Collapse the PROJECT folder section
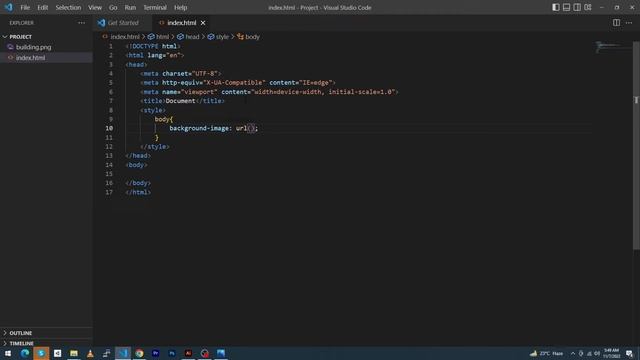The image size is (640, 360). coord(46,37)
